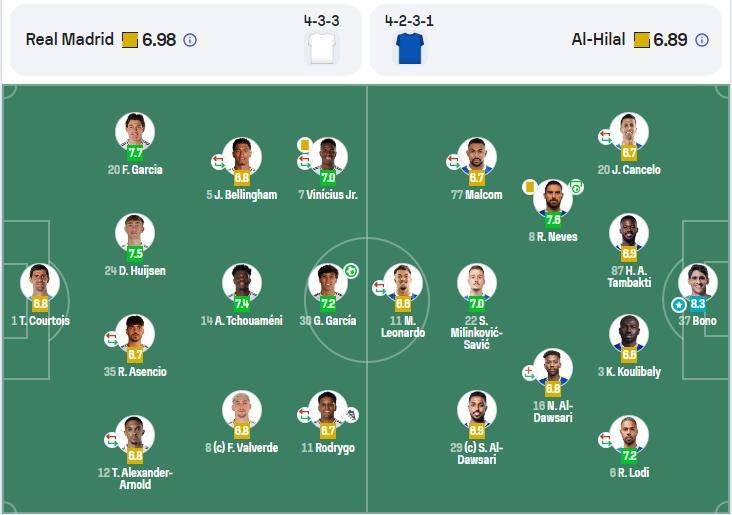The image size is (732, 515).
Task: Click the white Real Madrid jersey icon
Action: click(x=322, y=48)
